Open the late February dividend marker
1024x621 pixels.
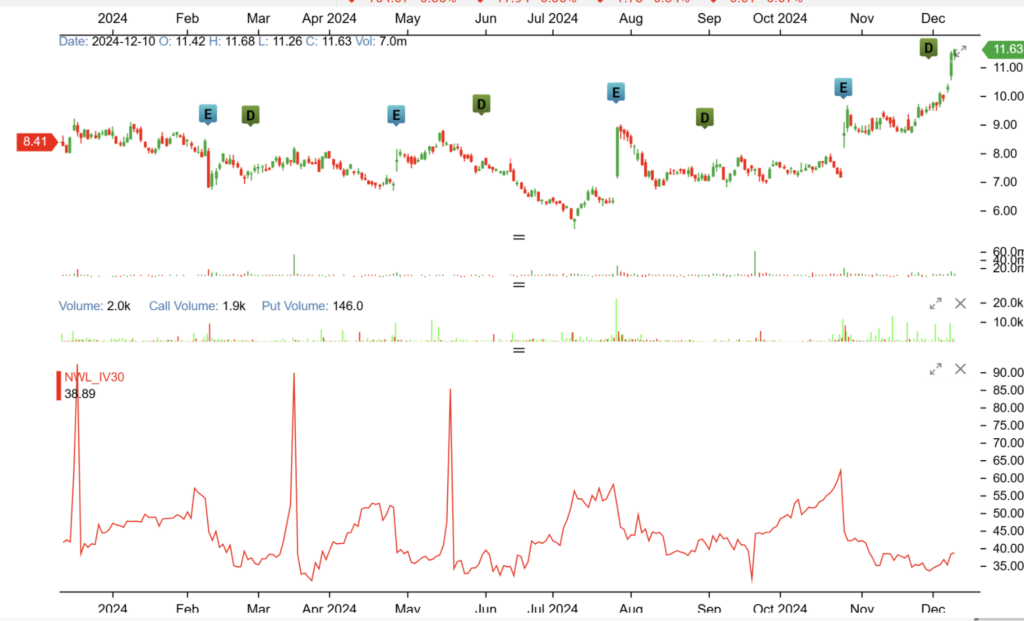(250, 116)
